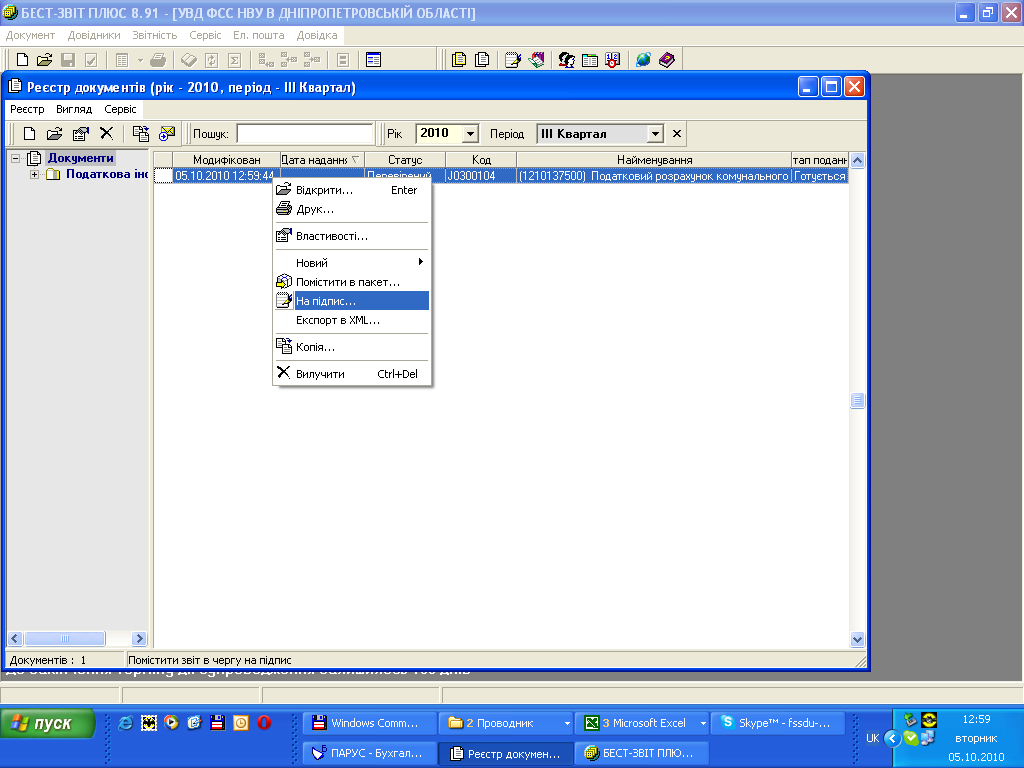Viewport: 1024px width, 768px height.
Task: Open the calendar icon in main toolbar
Action: tap(613, 60)
